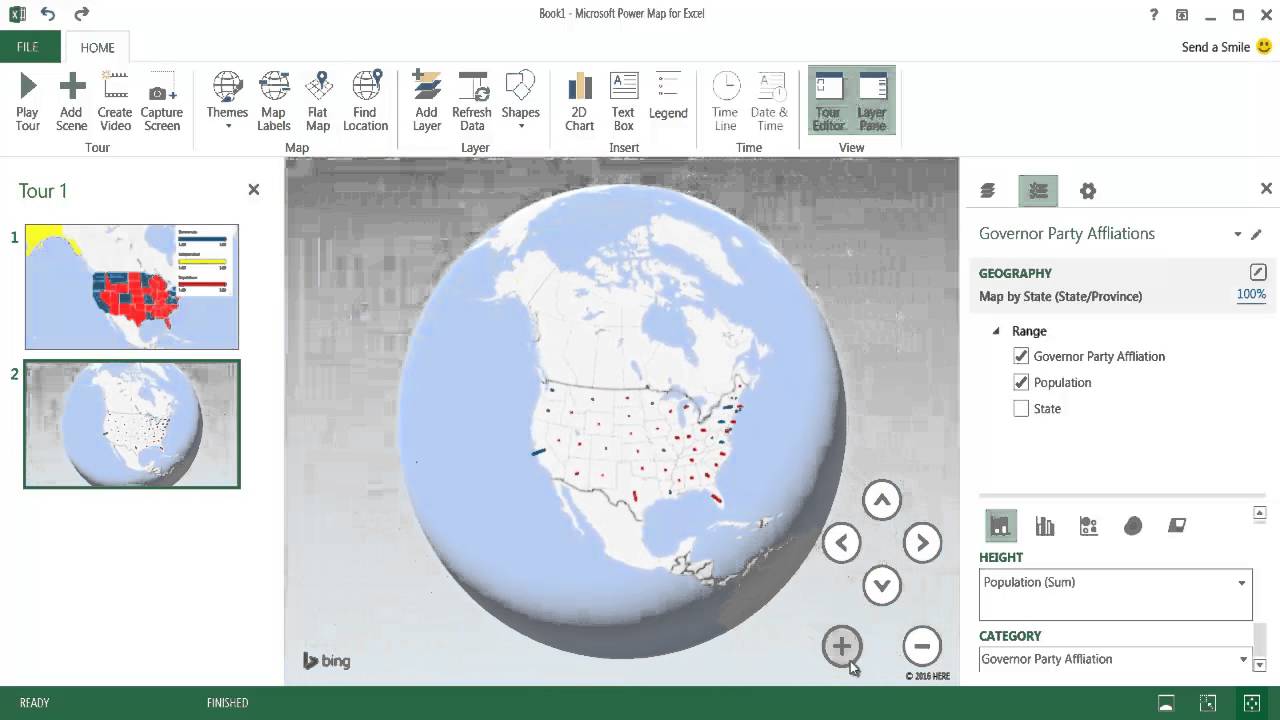
Task: Toggle the Tour Editor pane
Action: click(829, 102)
